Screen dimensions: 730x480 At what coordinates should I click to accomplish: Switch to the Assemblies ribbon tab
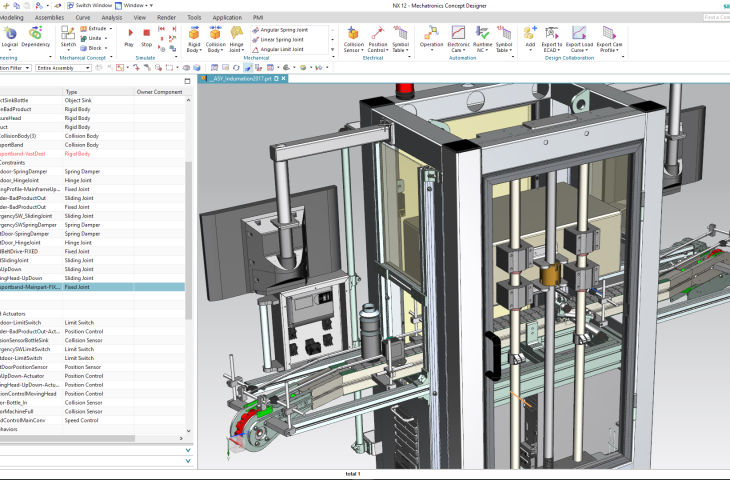pos(49,17)
